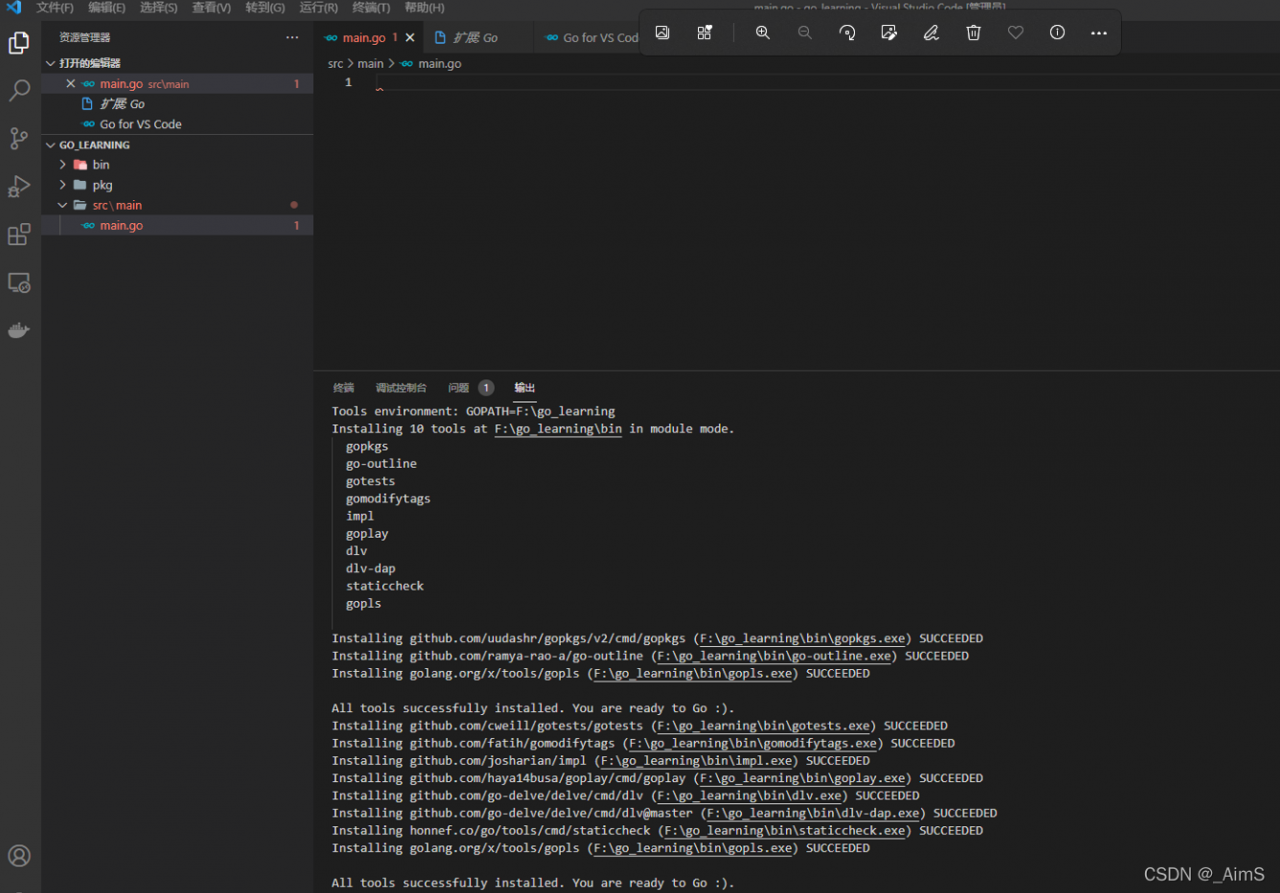Click line number 1 in gutter
The height and width of the screenshot is (893, 1280).
(x=348, y=82)
